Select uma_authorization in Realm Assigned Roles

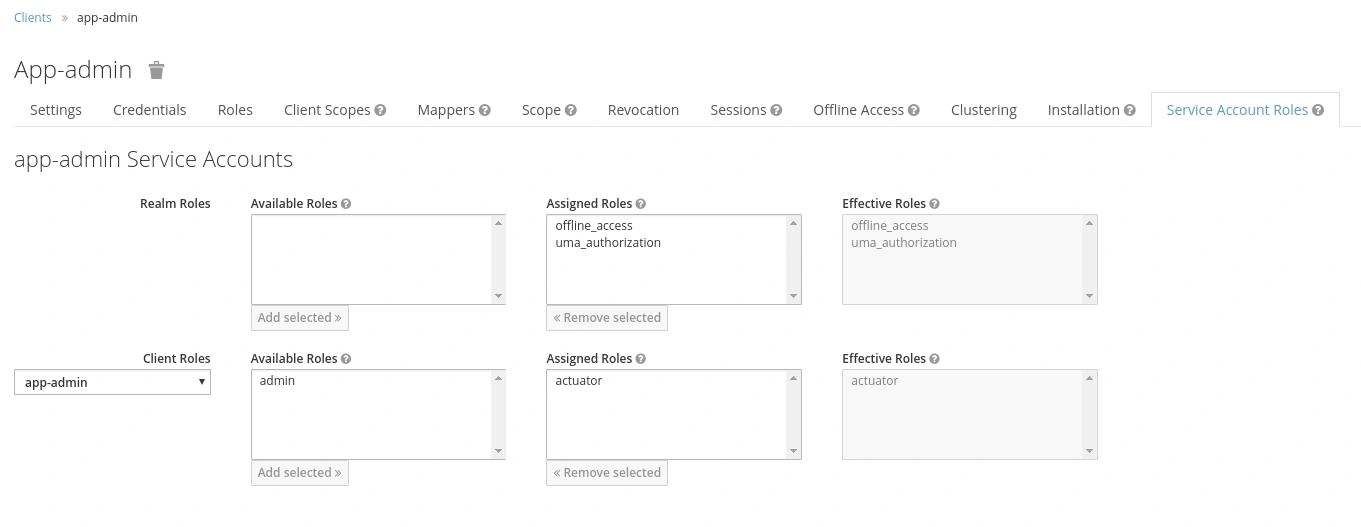pyautogui.click(x=608, y=243)
